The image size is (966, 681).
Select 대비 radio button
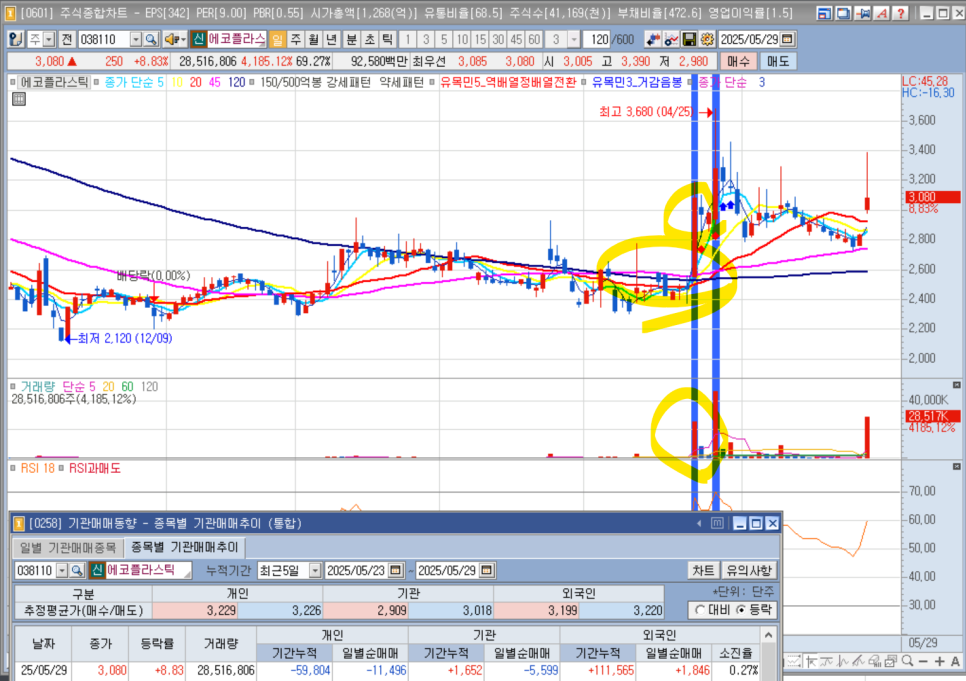(699, 610)
